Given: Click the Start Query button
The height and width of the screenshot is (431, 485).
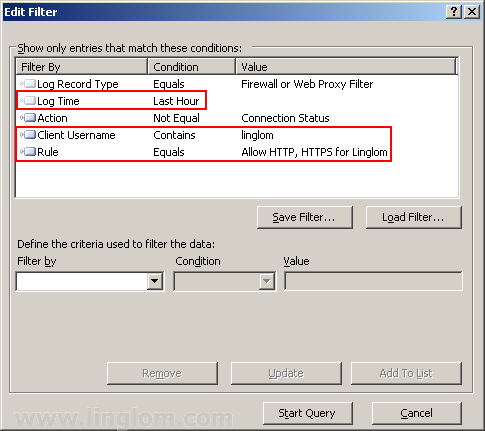Looking at the screenshot, I should [307, 413].
